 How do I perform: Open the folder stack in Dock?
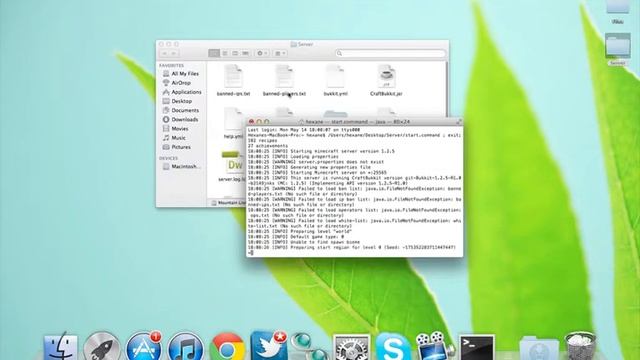point(539,349)
